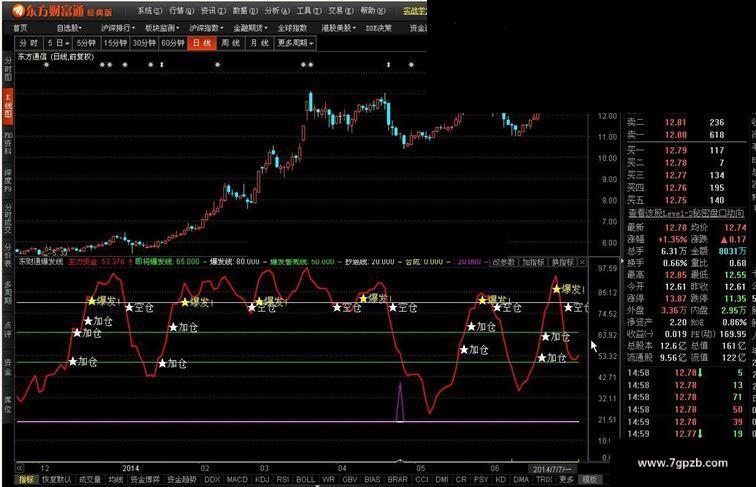Open 深度F9 sidebar tab
This screenshot has width=756, height=487.
click(8, 180)
